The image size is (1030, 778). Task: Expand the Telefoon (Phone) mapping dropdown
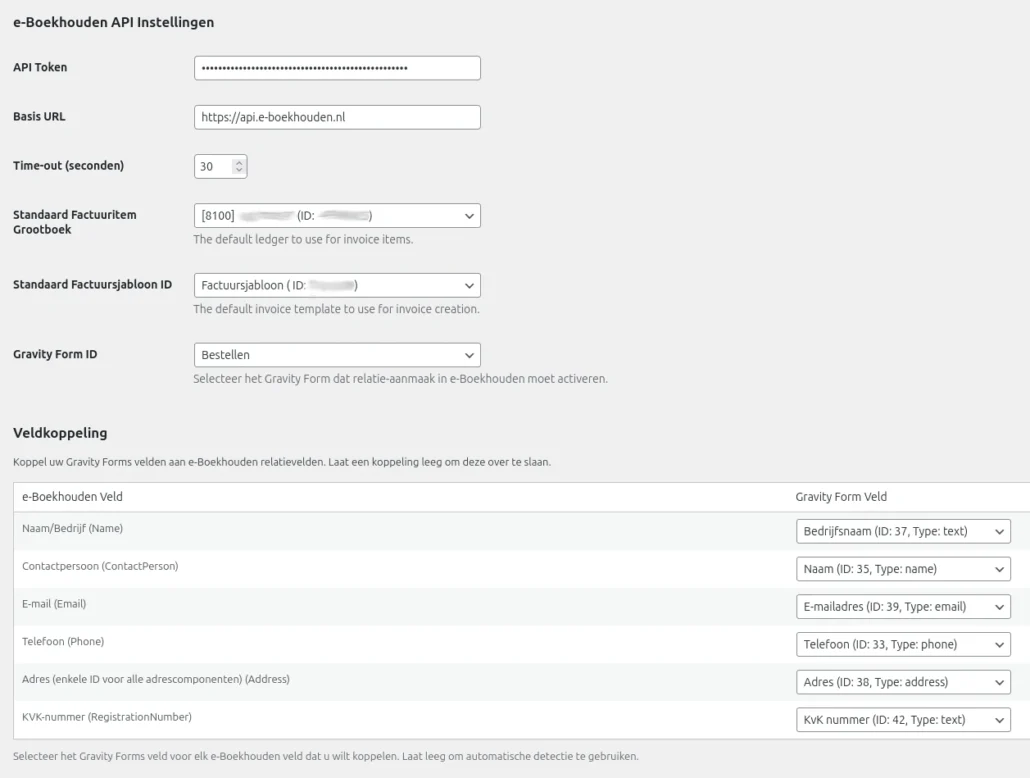[902, 645]
